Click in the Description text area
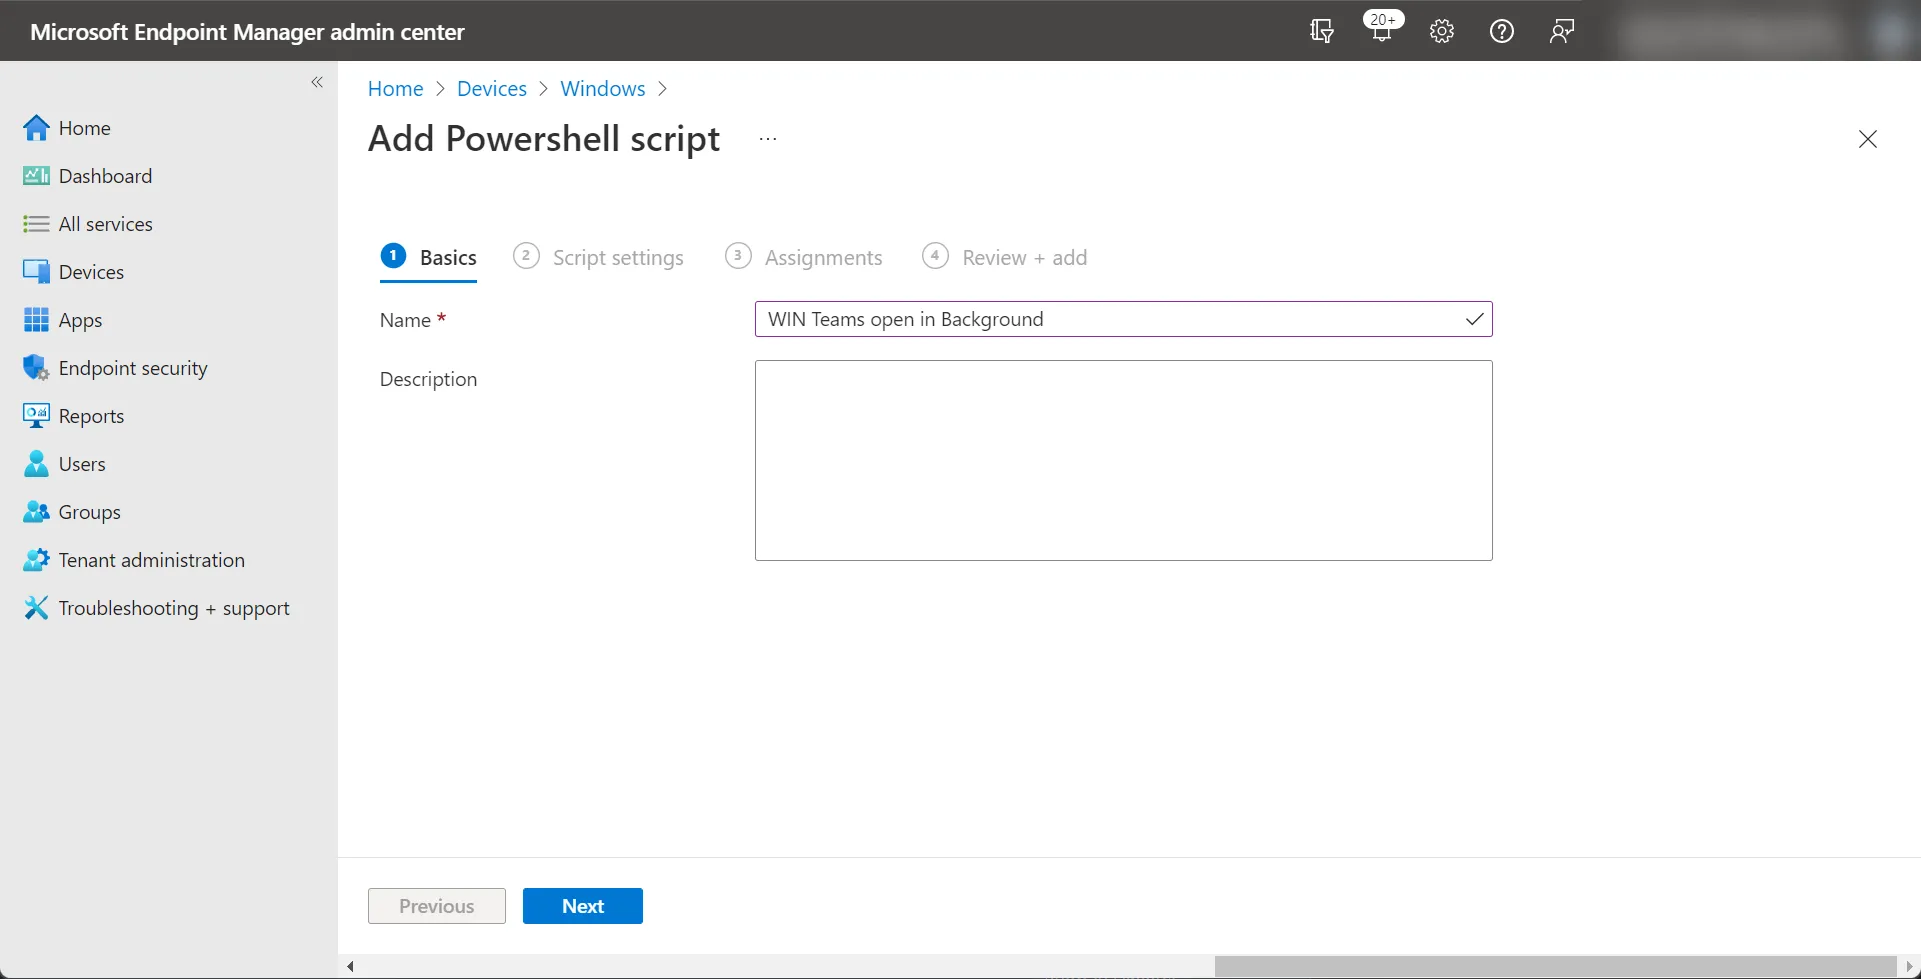Viewport: 1921px width, 979px height. click(1123, 460)
